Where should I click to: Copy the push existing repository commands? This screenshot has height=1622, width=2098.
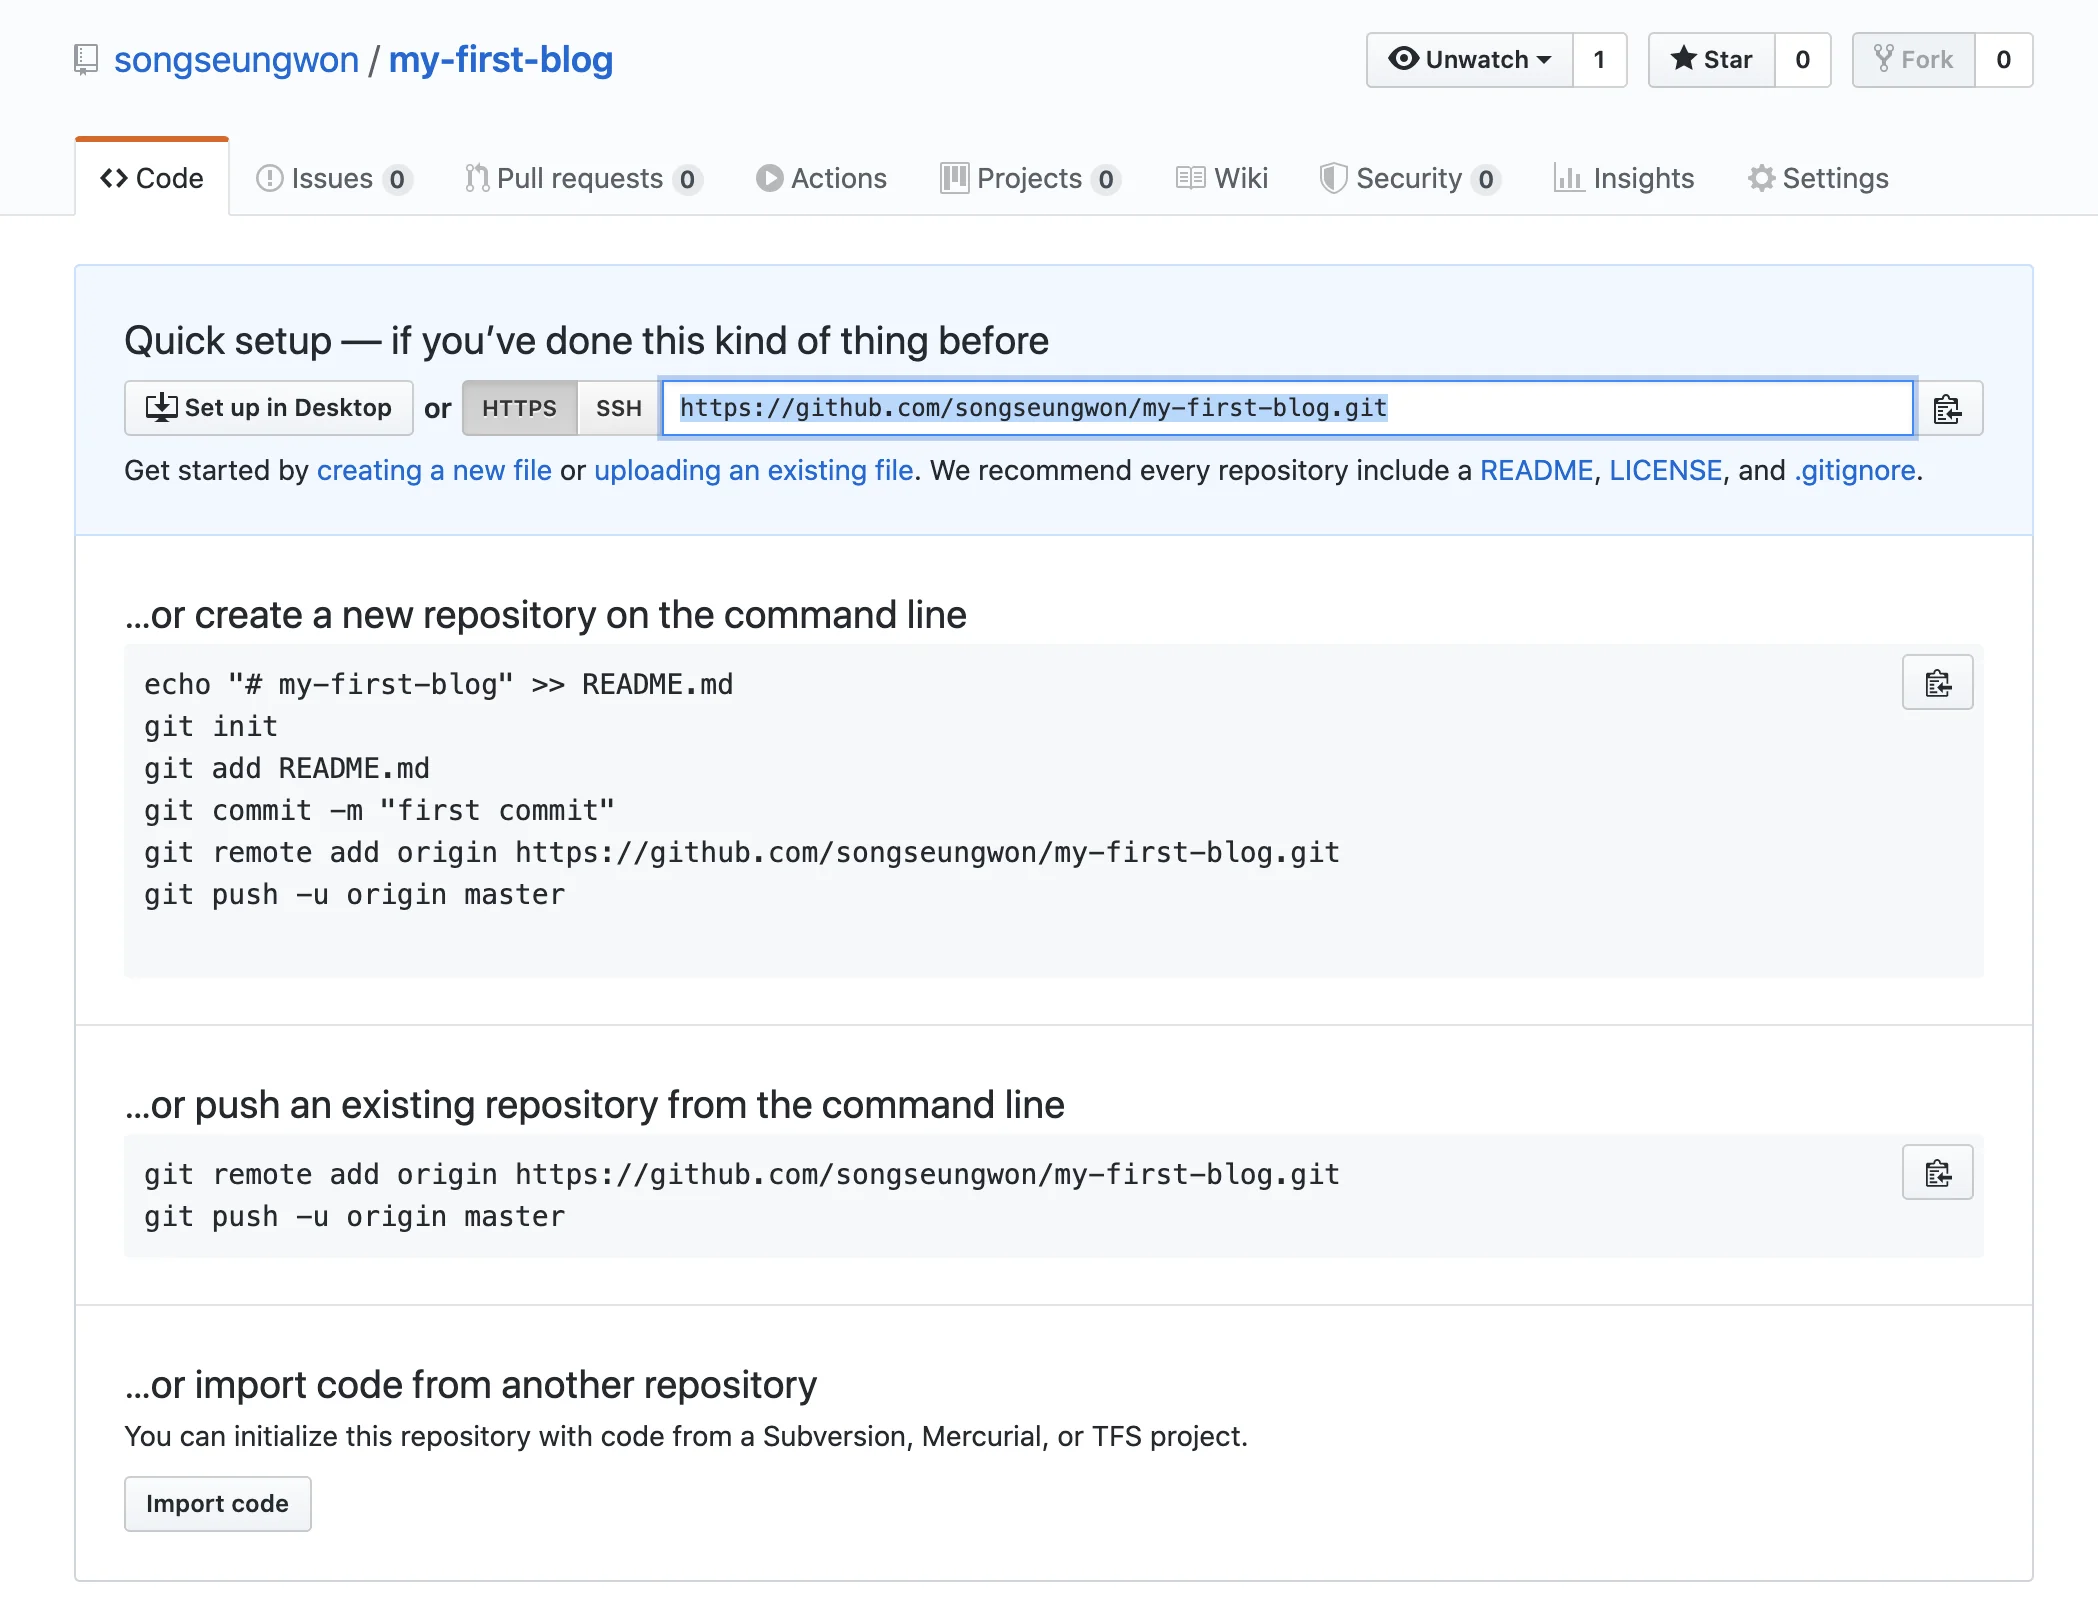(x=1937, y=1173)
